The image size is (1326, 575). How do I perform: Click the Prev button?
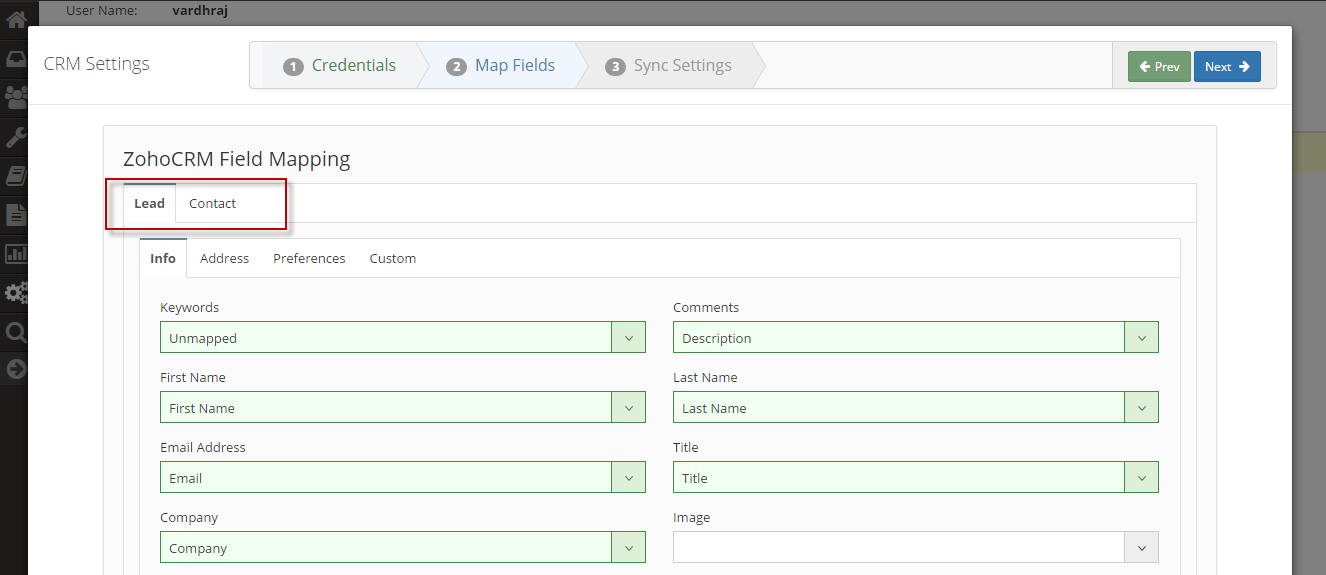pos(1159,67)
